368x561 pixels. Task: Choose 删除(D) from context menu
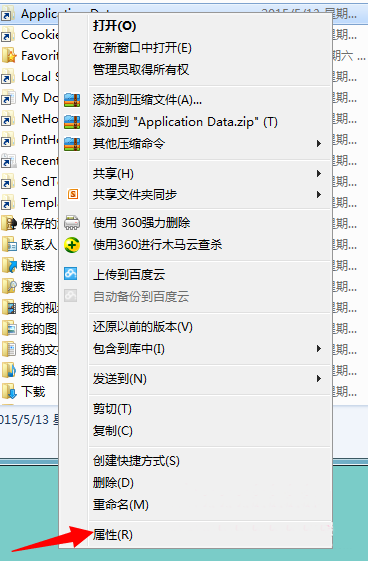click(x=113, y=483)
